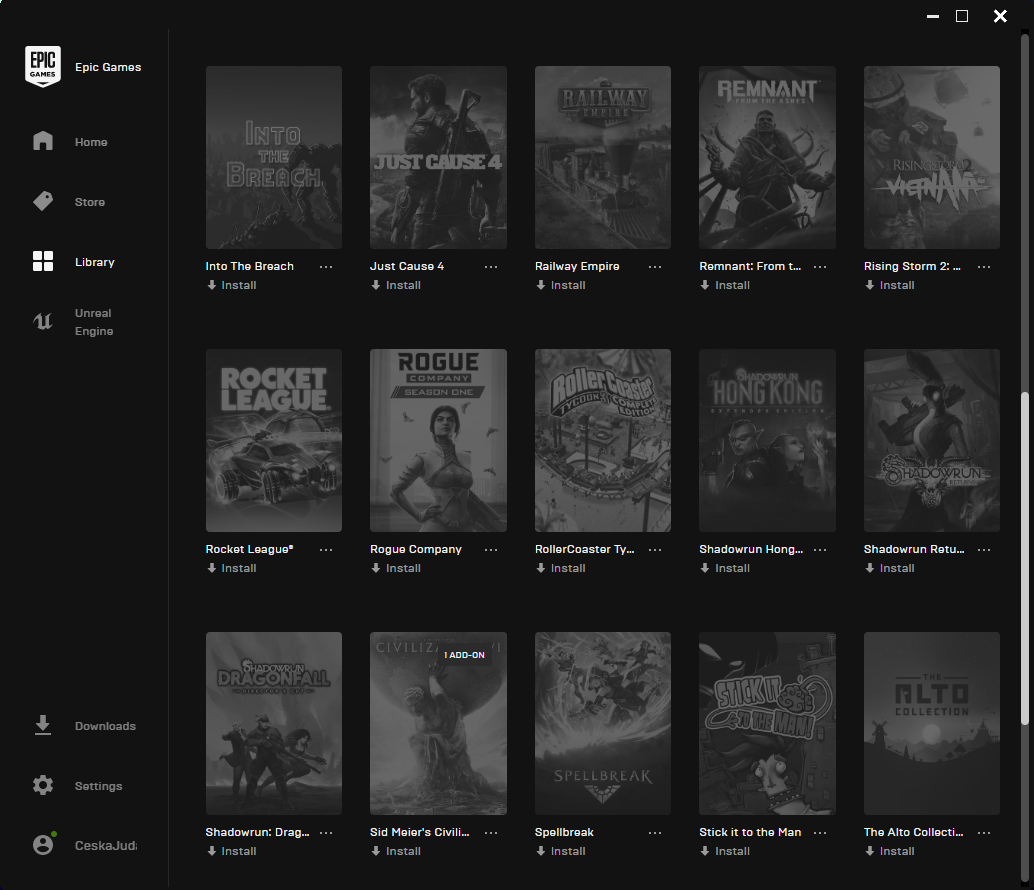
Task: Open options menu for Rising Storm 2
Action: (984, 266)
